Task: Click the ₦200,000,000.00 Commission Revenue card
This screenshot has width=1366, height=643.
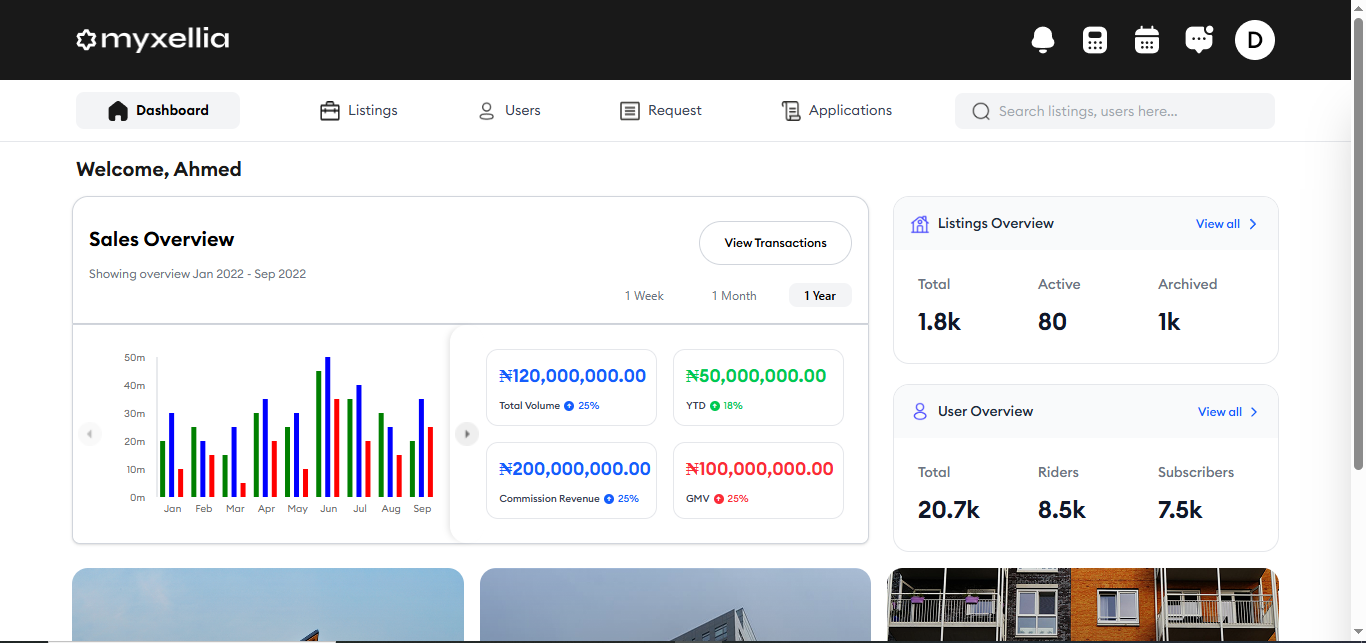Action: 571,480
